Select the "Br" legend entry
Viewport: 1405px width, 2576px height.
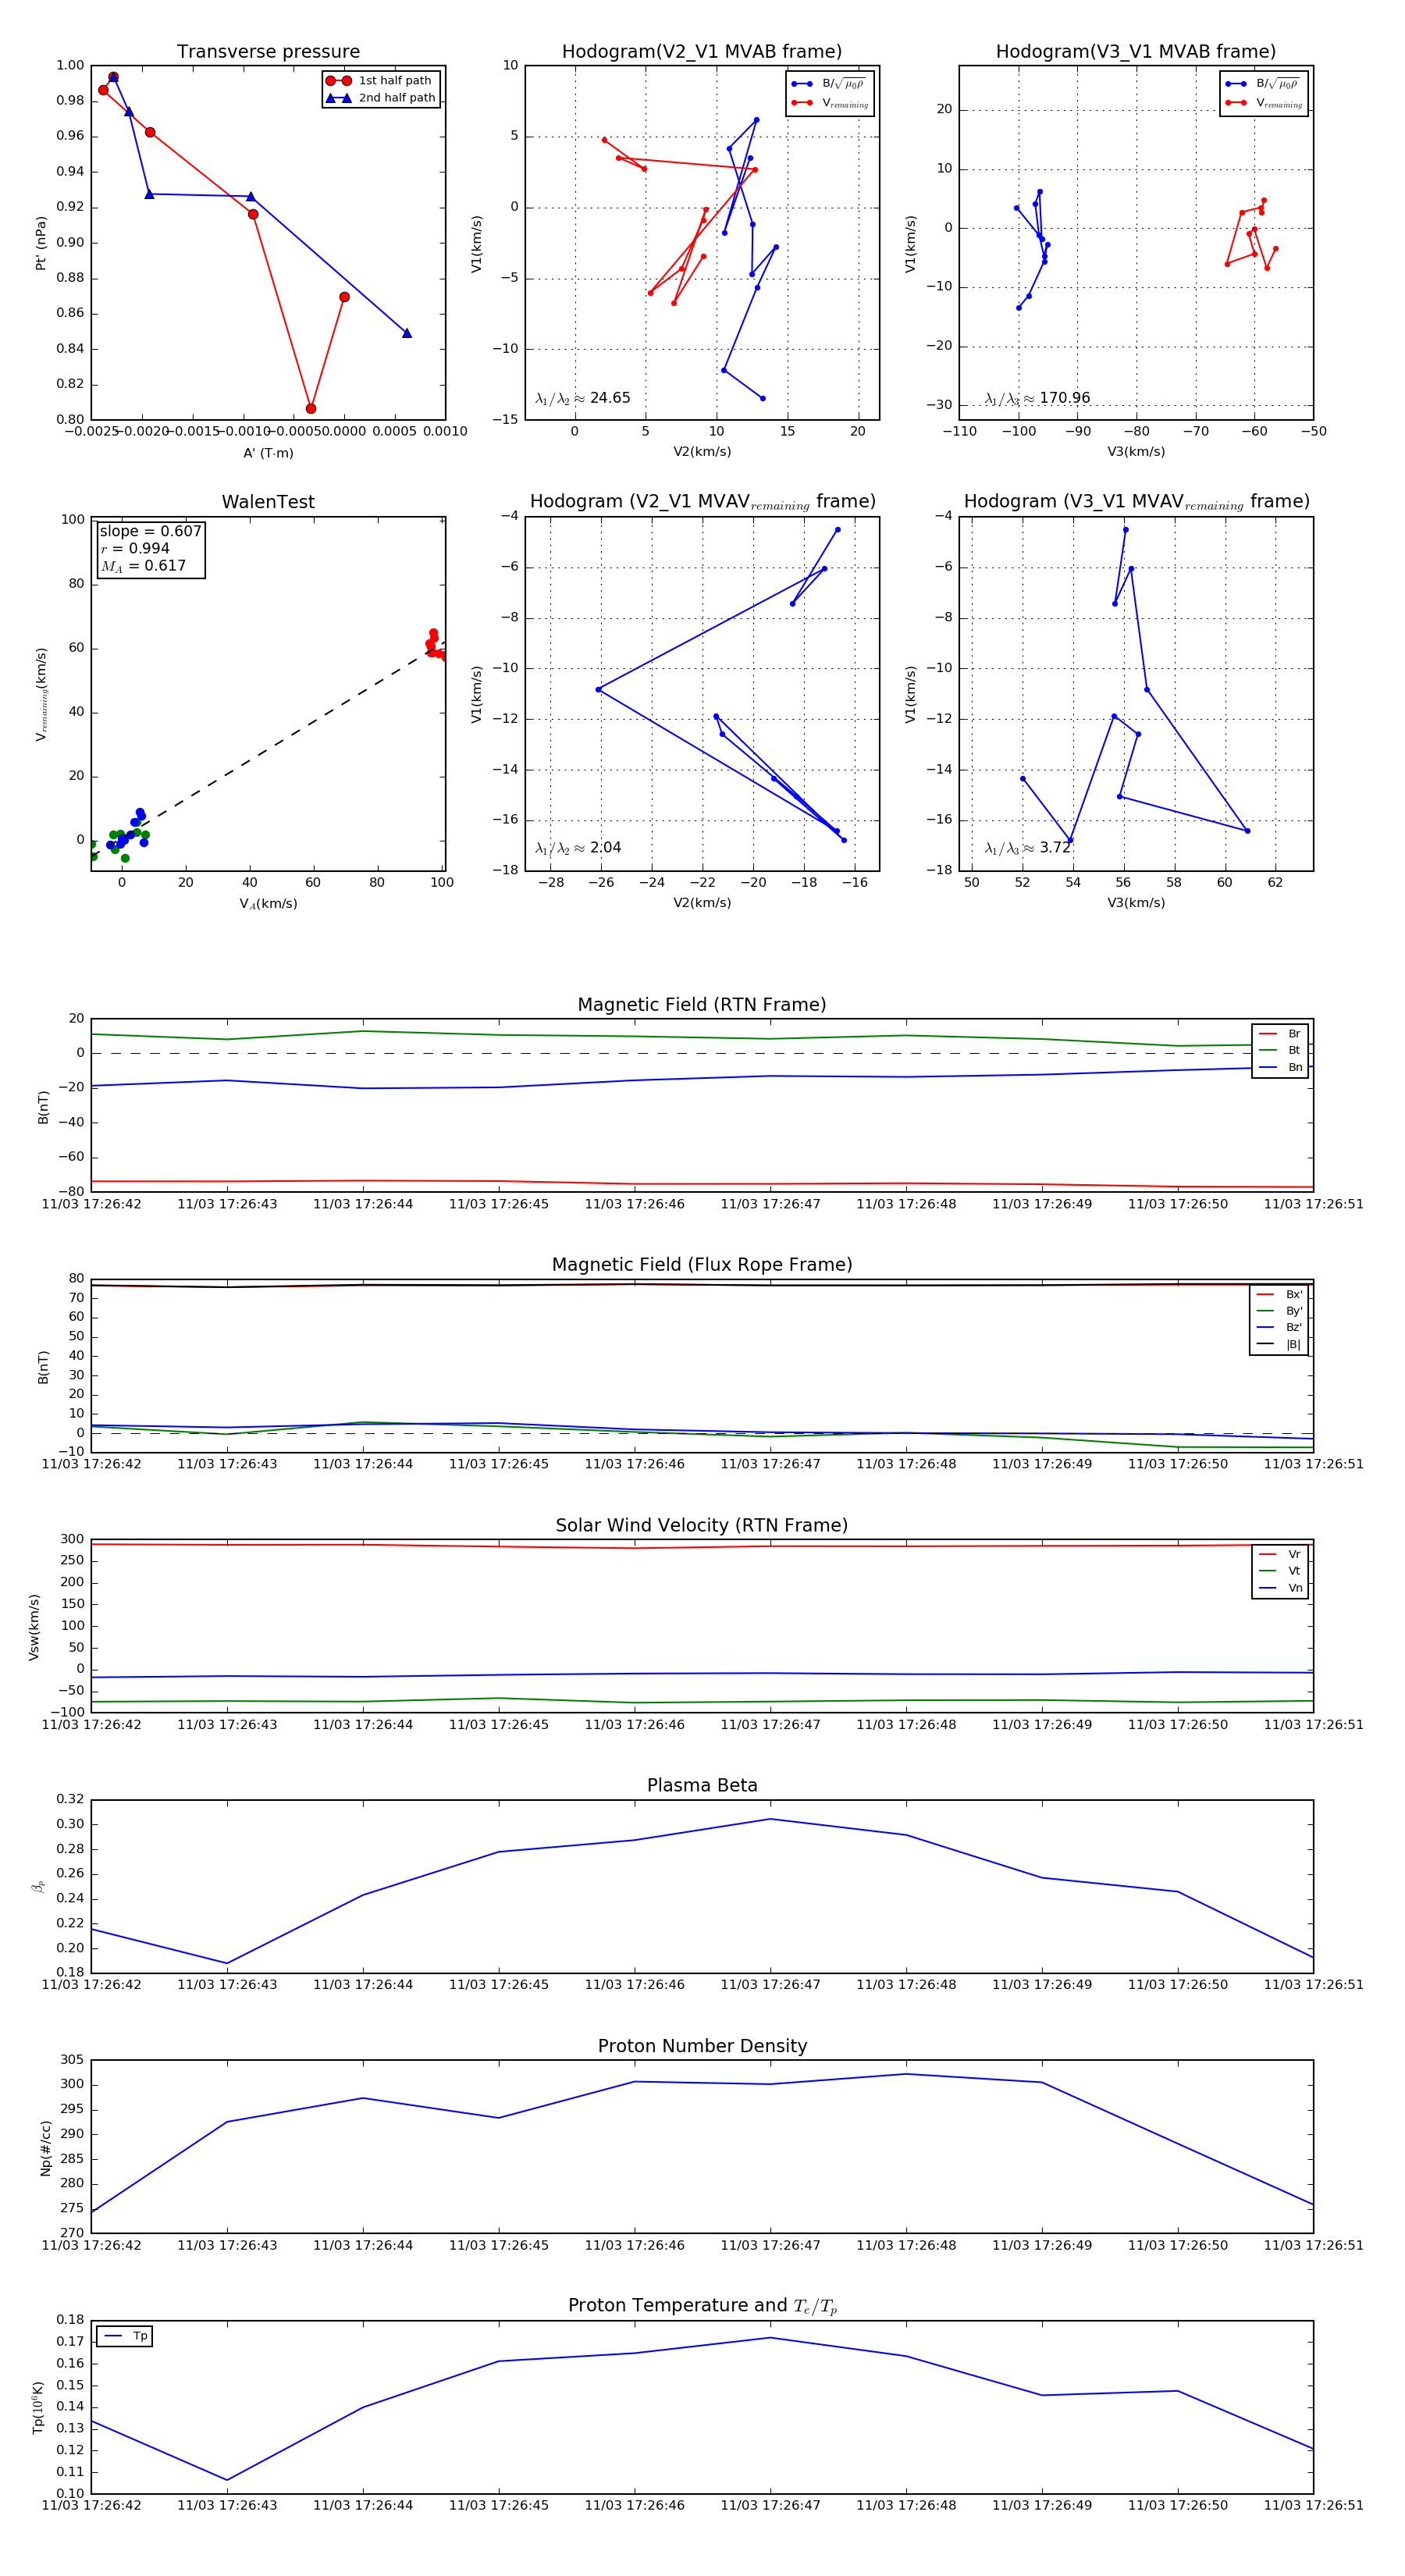pyautogui.click(x=1280, y=1034)
